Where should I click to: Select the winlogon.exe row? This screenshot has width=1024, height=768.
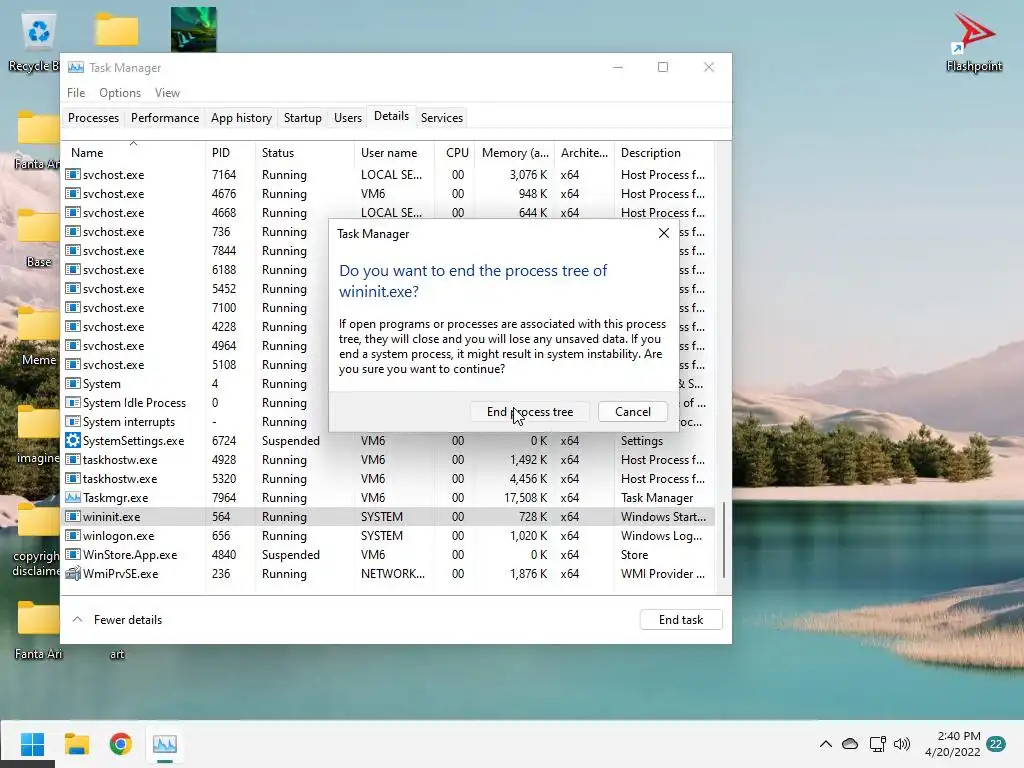coord(389,536)
